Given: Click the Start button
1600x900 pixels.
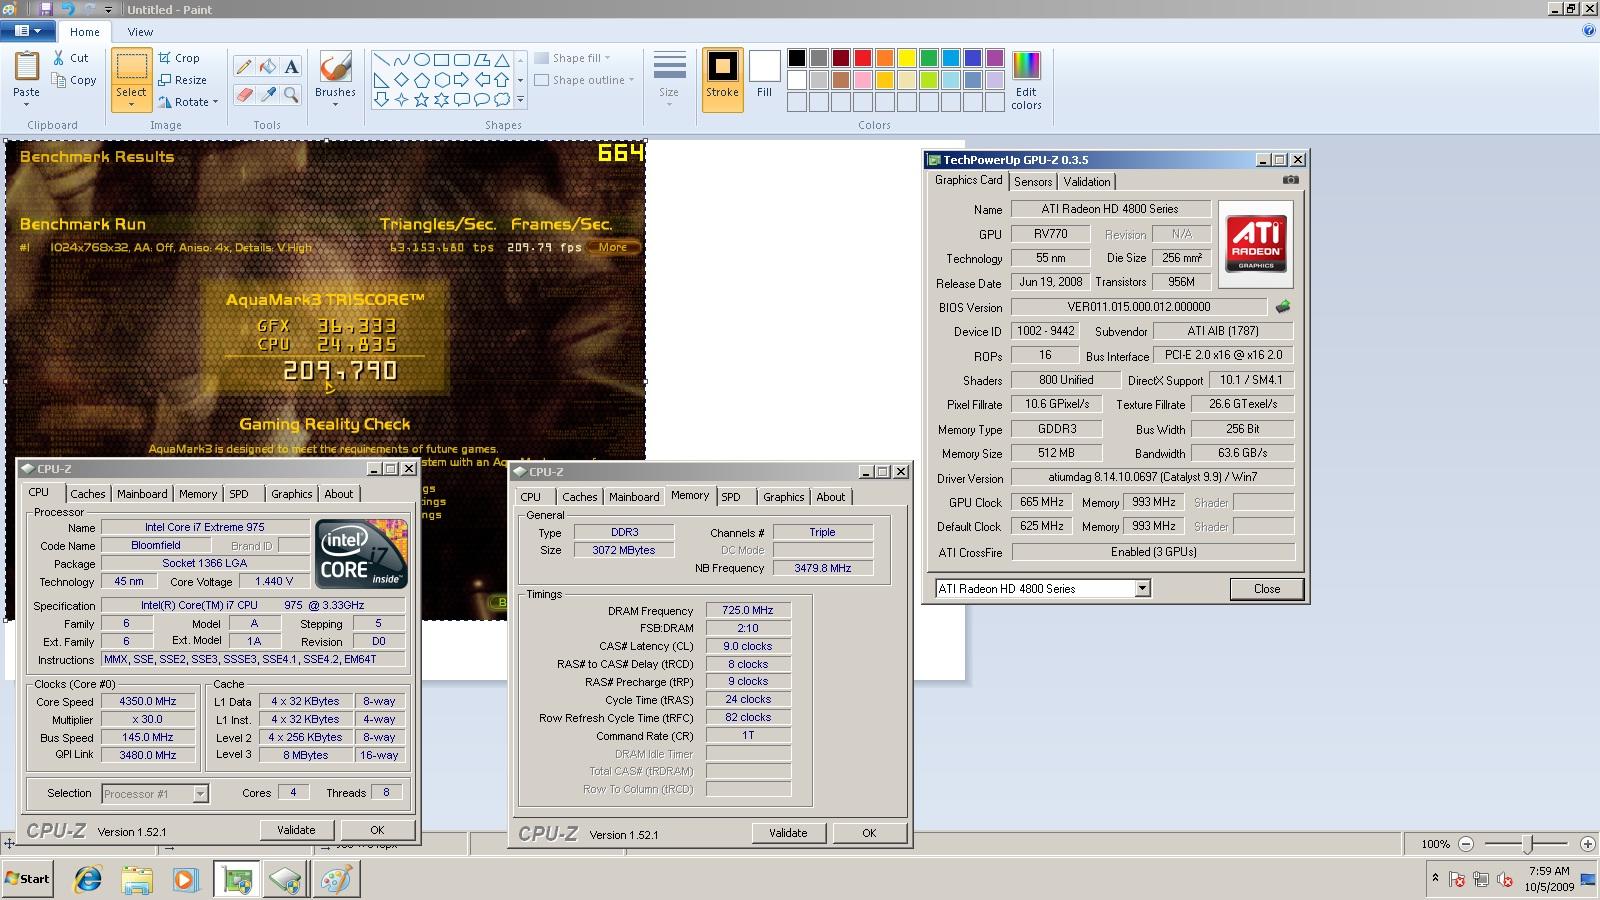Looking at the screenshot, I should tap(27, 879).
